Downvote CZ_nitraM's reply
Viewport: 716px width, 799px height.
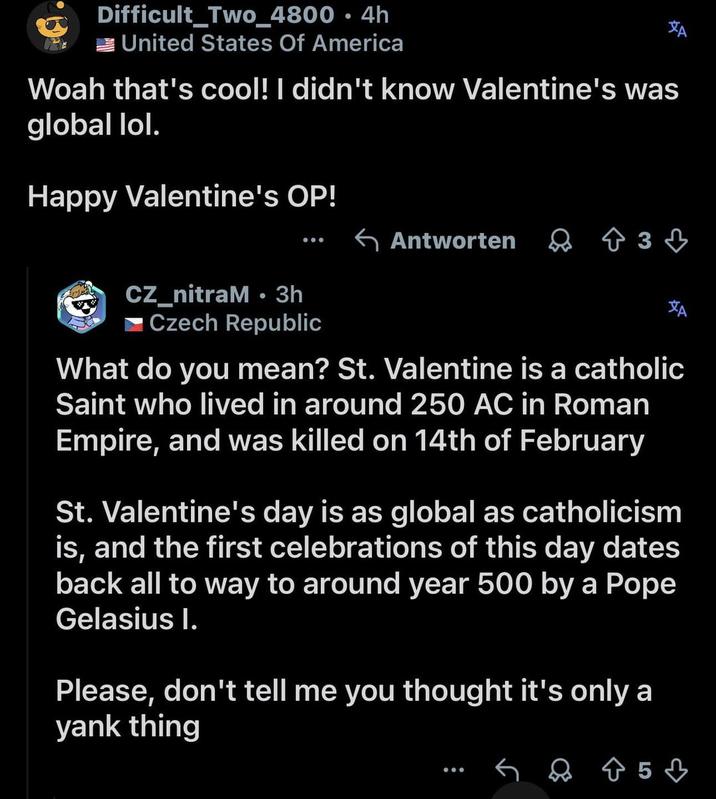click(x=676, y=769)
